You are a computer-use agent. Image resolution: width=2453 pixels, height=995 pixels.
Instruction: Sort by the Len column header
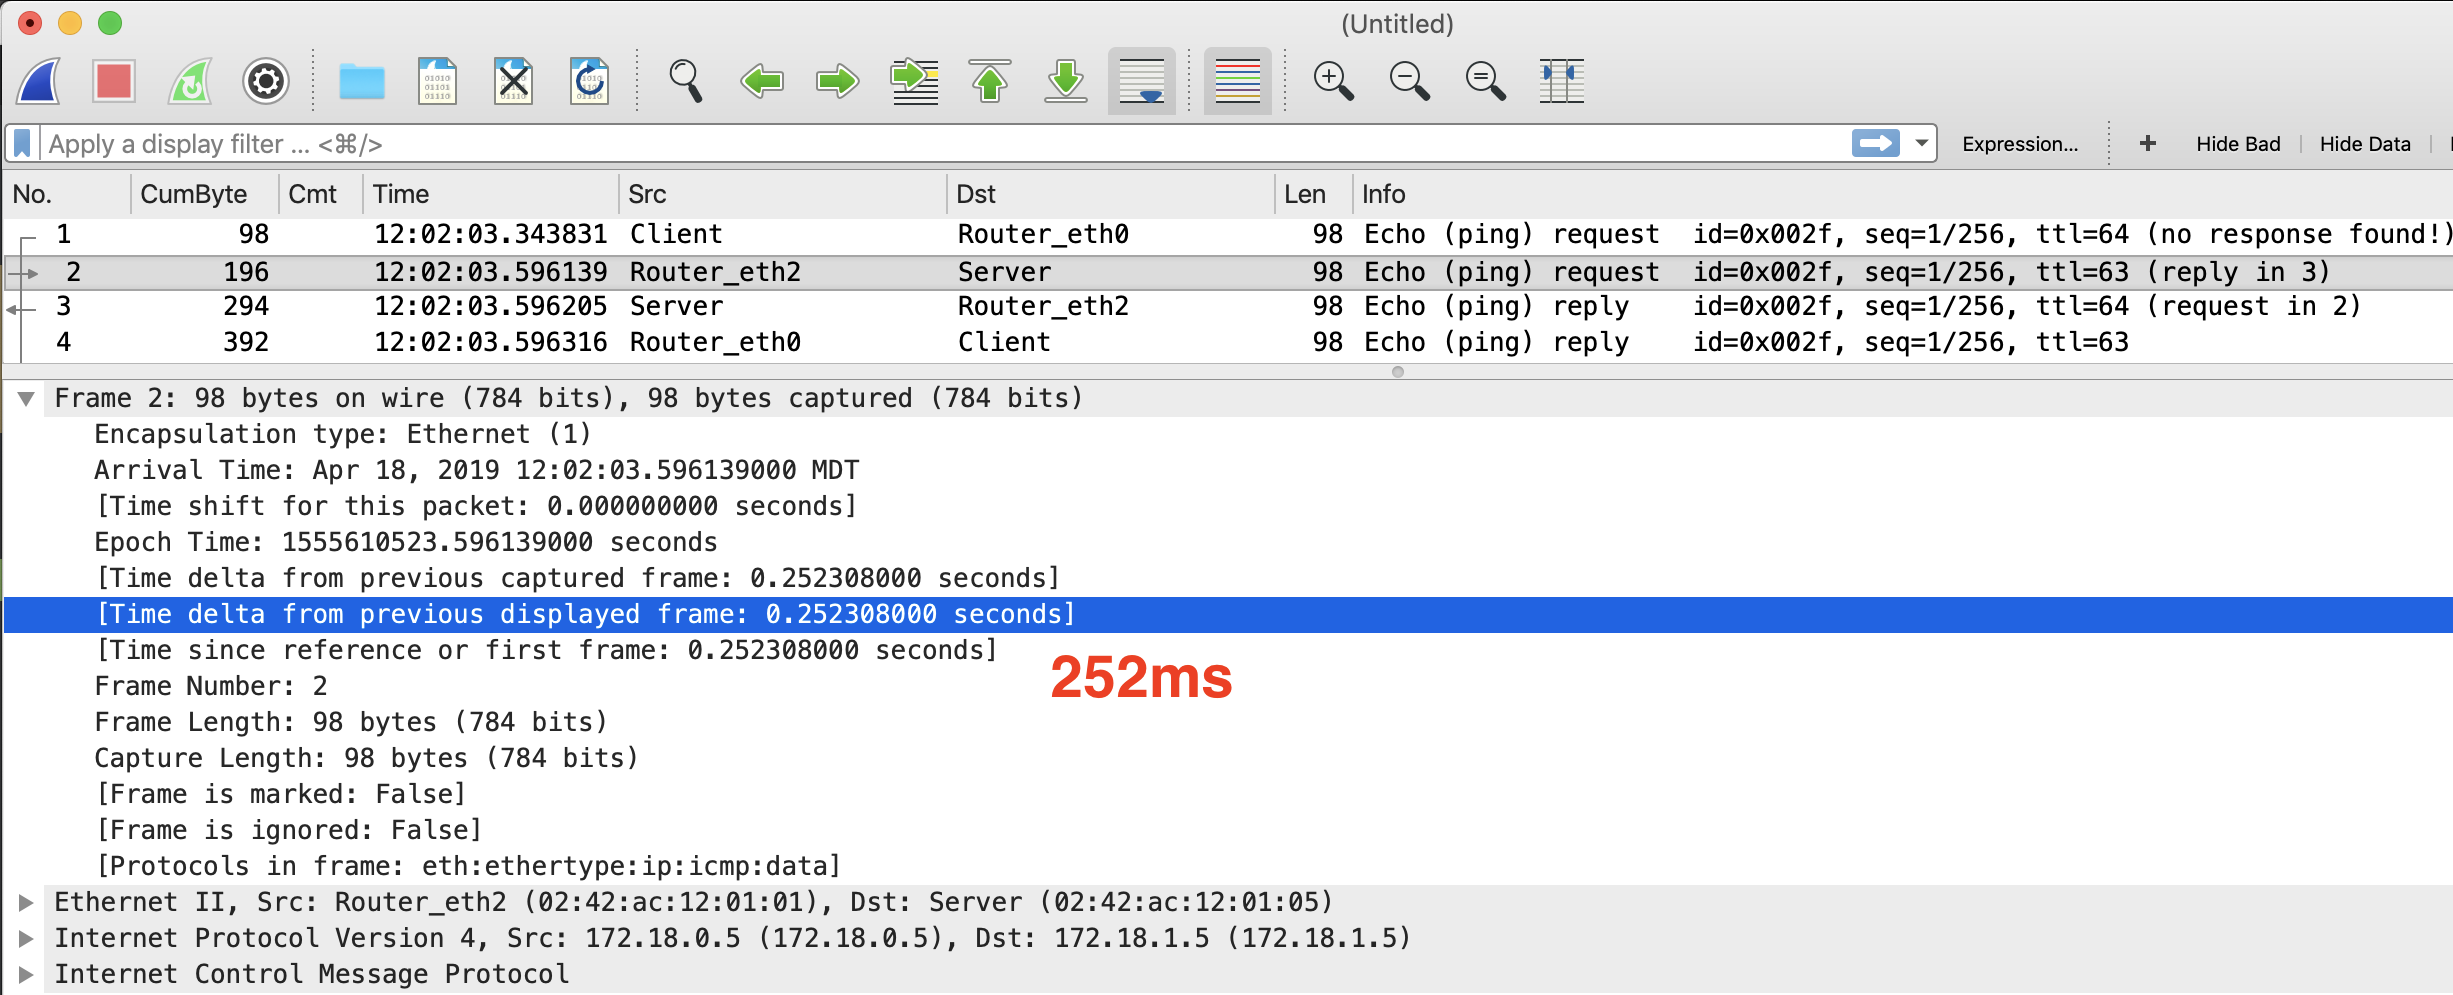pos(1313,194)
